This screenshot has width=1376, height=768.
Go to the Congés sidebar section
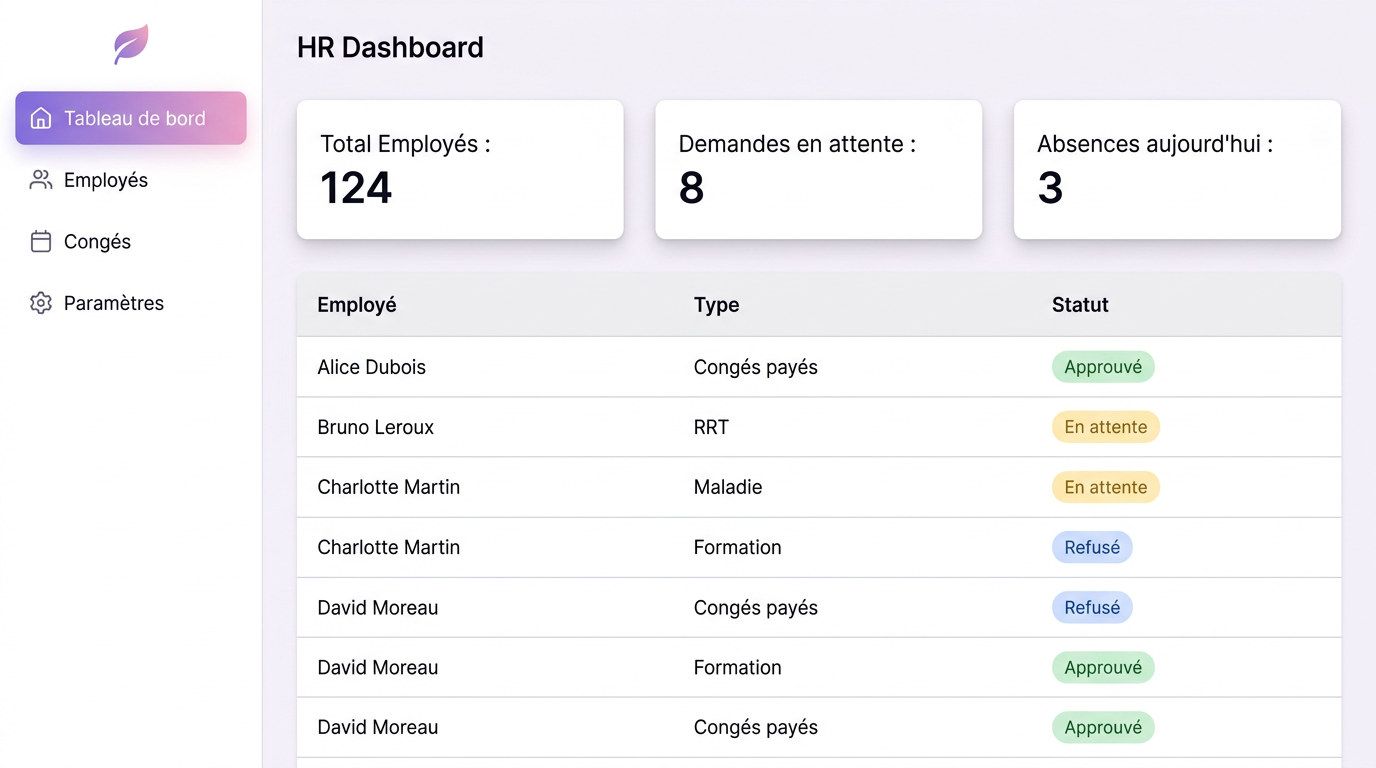pos(131,242)
